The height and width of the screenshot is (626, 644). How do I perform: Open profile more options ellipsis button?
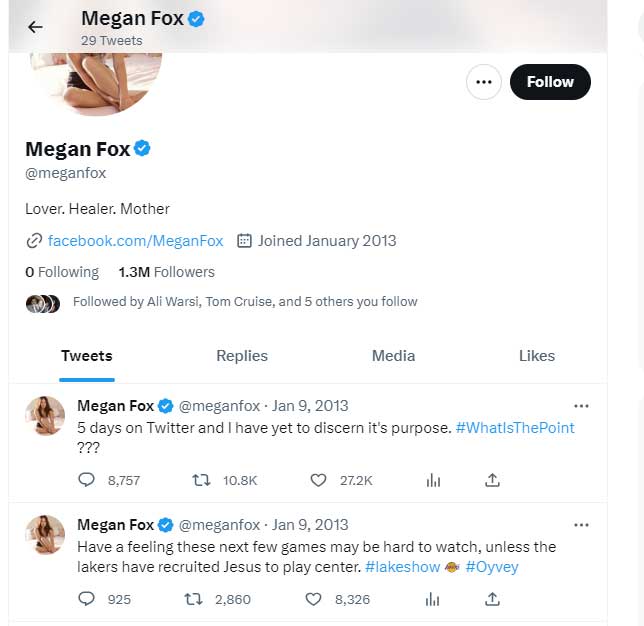pyautogui.click(x=484, y=82)
